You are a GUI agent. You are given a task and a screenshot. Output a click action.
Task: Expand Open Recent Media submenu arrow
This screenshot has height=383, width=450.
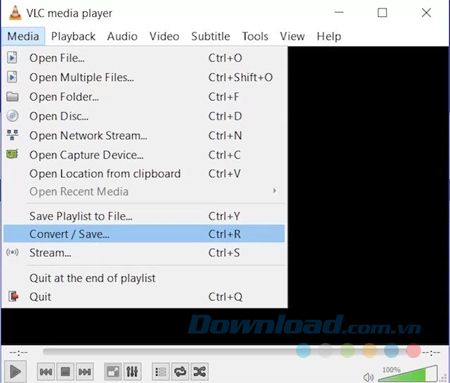(275, 191)
